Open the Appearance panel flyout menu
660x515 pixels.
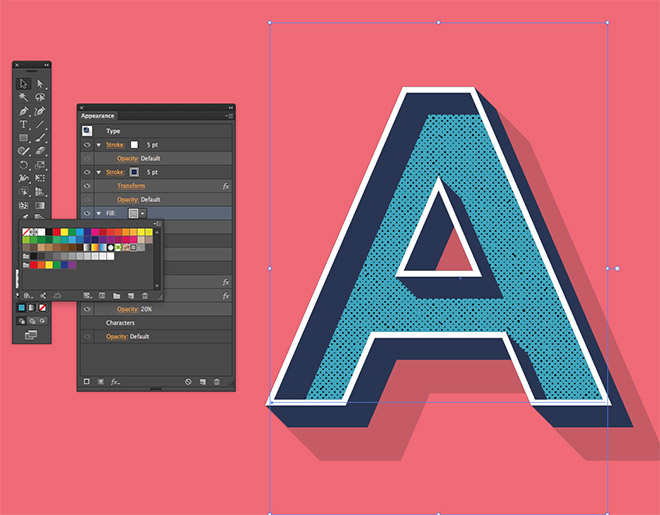(x=229, y=116)
